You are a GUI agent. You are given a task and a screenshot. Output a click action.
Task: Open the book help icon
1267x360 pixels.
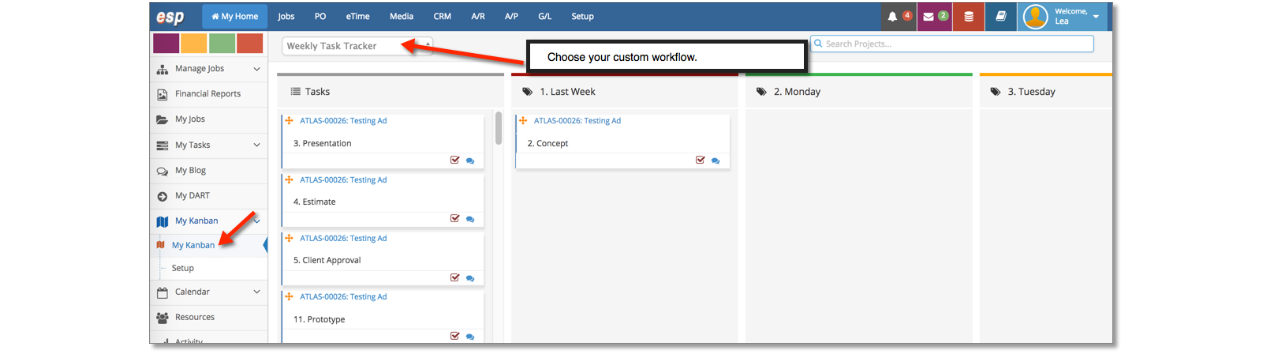[x=1001, y=17]
